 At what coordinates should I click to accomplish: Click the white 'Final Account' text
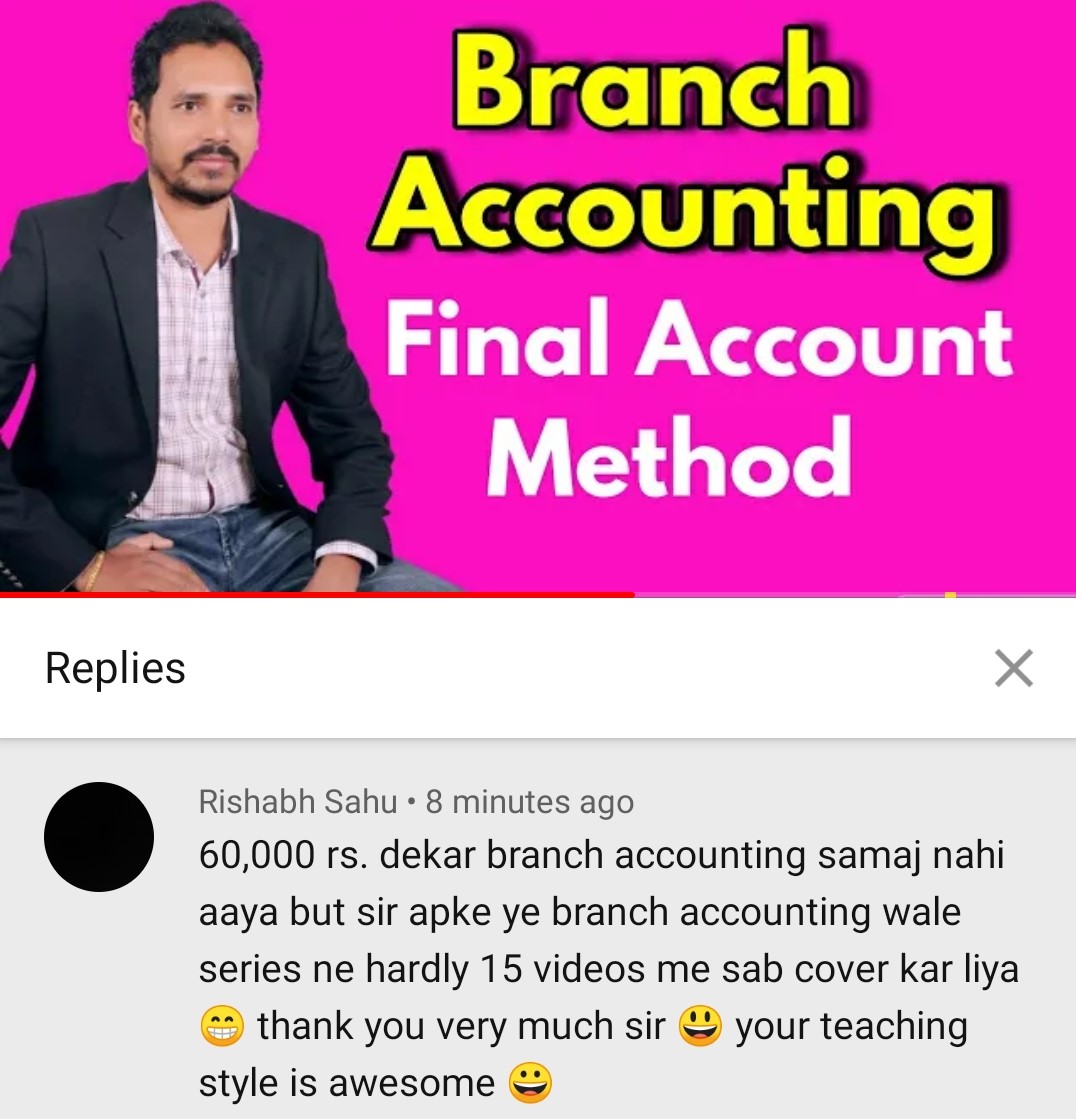699,339
